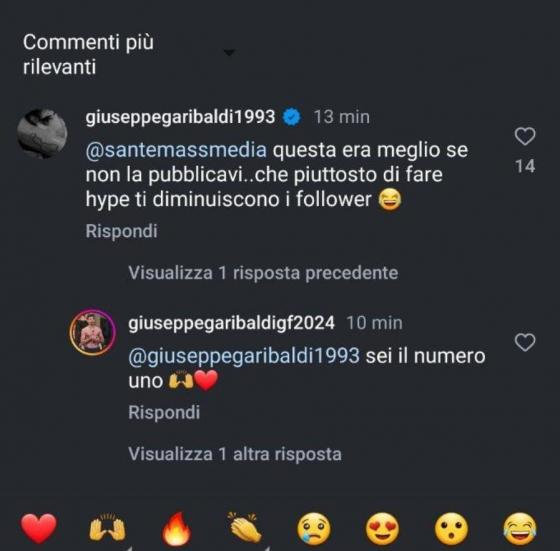Open giuseppegaribaldi1993 grayscale profile picture
560x551 pixels.
click(42, 134)
